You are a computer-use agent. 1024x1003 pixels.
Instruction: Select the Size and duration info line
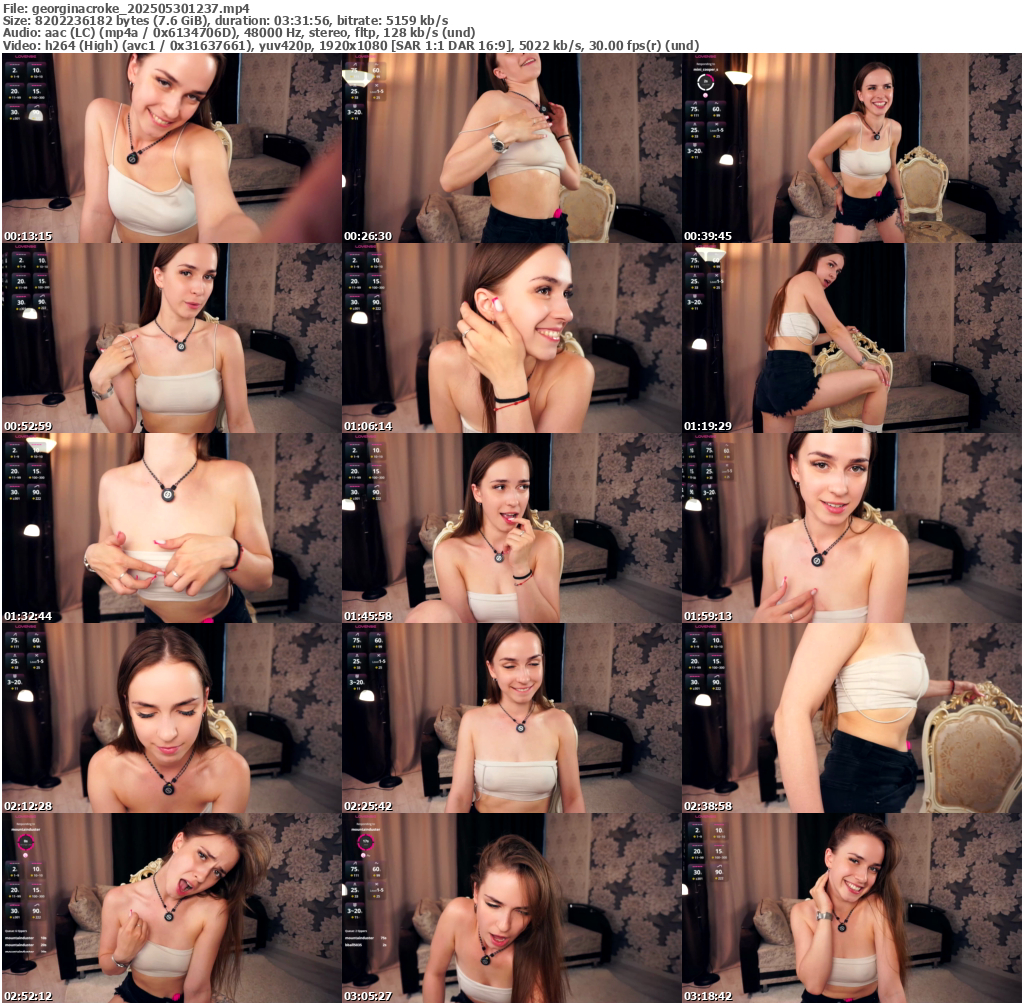point(225,20)
